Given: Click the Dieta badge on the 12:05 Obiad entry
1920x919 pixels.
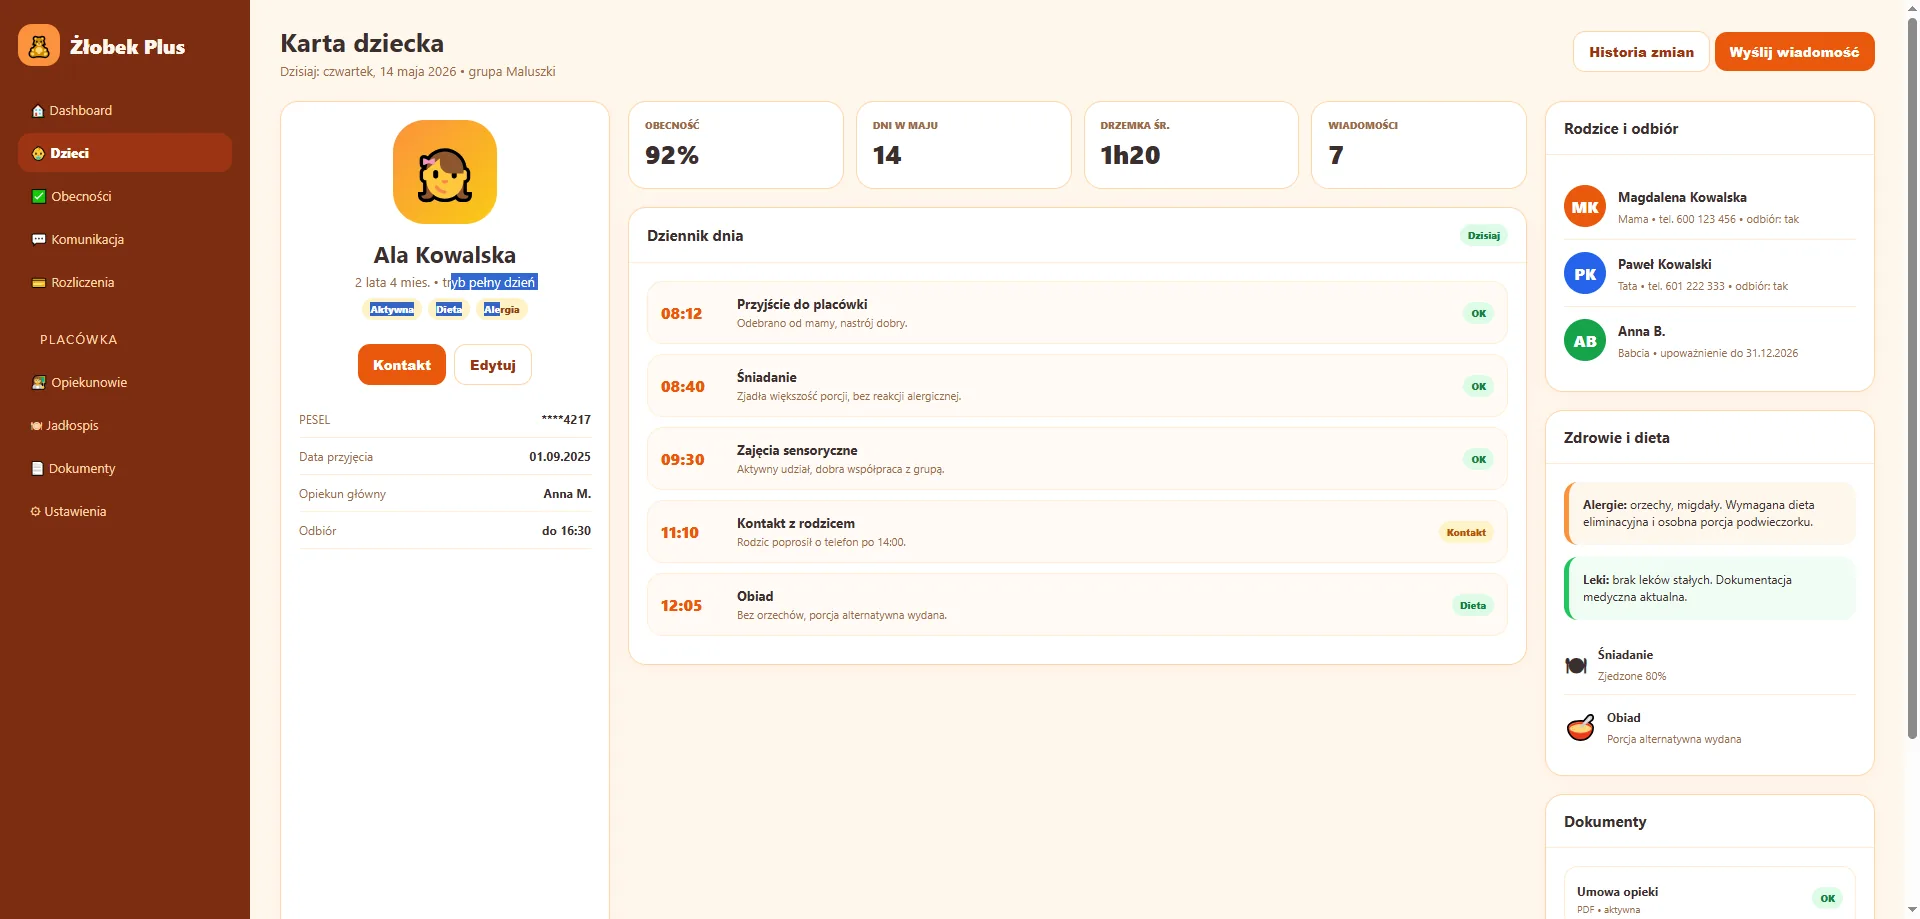Looking at the screenshot, I should pos(1472,606).
